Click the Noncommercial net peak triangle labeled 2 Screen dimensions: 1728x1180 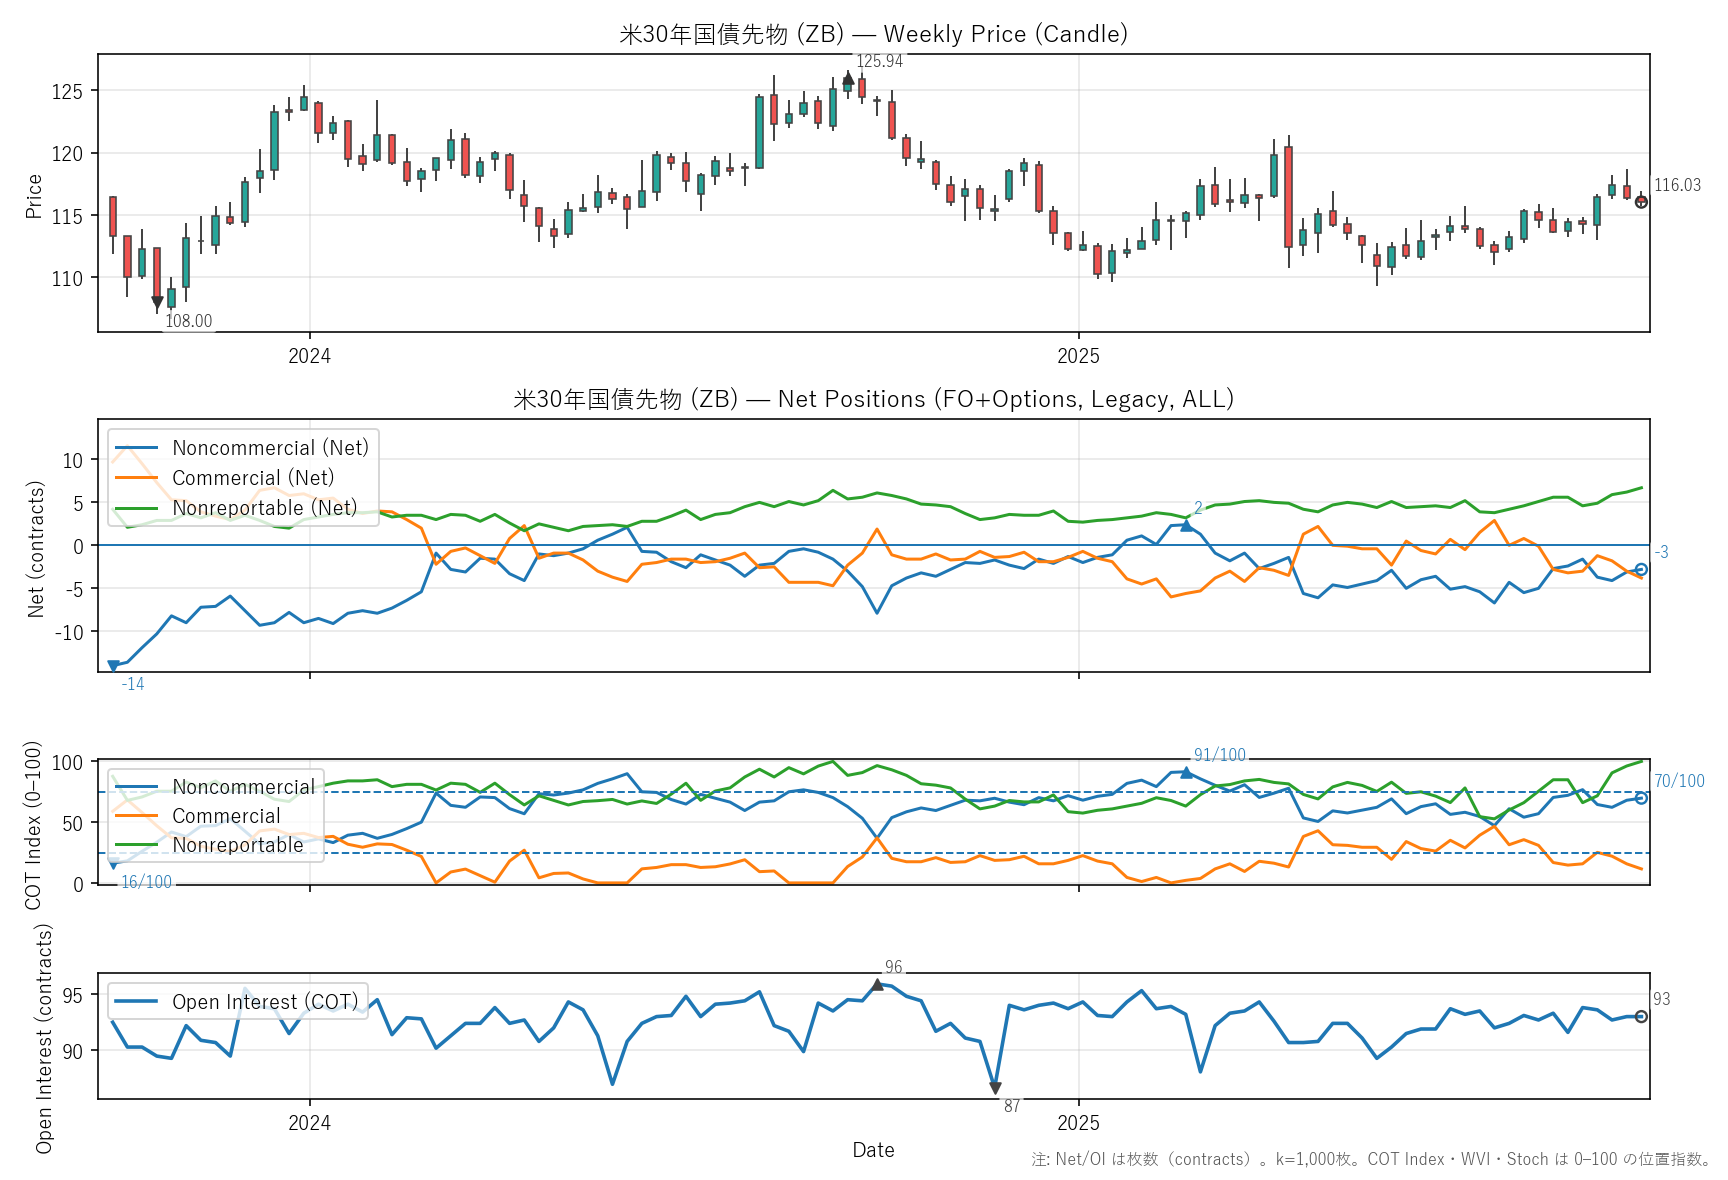[1186, 525]
